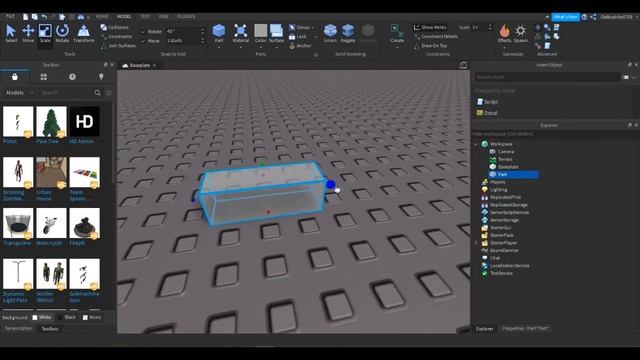640x360 pixels.
Task: Open dropdown arrow under Effects
Action: tap(504, 47)
